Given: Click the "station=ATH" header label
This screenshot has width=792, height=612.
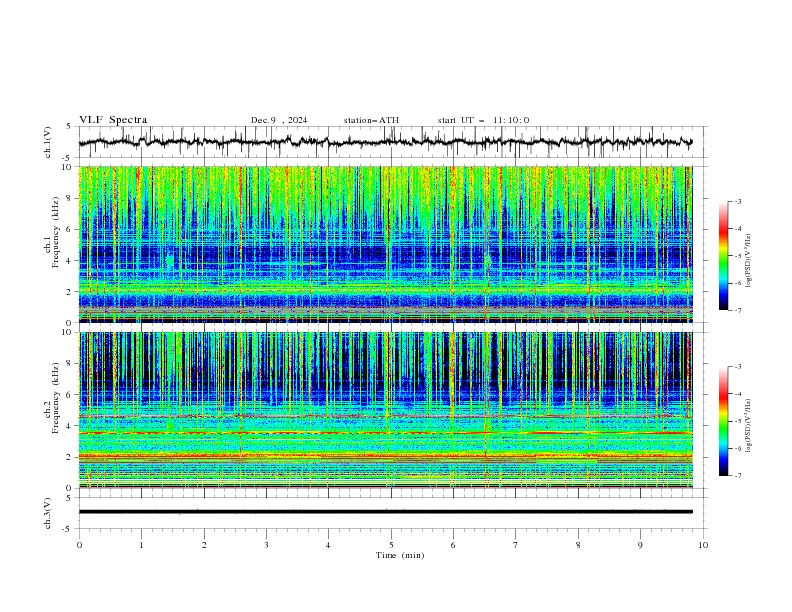Looking at the screenshot, I should (371, 120).
